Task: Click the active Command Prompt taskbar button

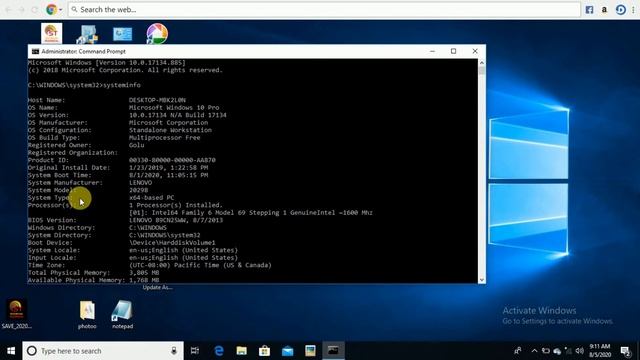Action: [333, 351]
